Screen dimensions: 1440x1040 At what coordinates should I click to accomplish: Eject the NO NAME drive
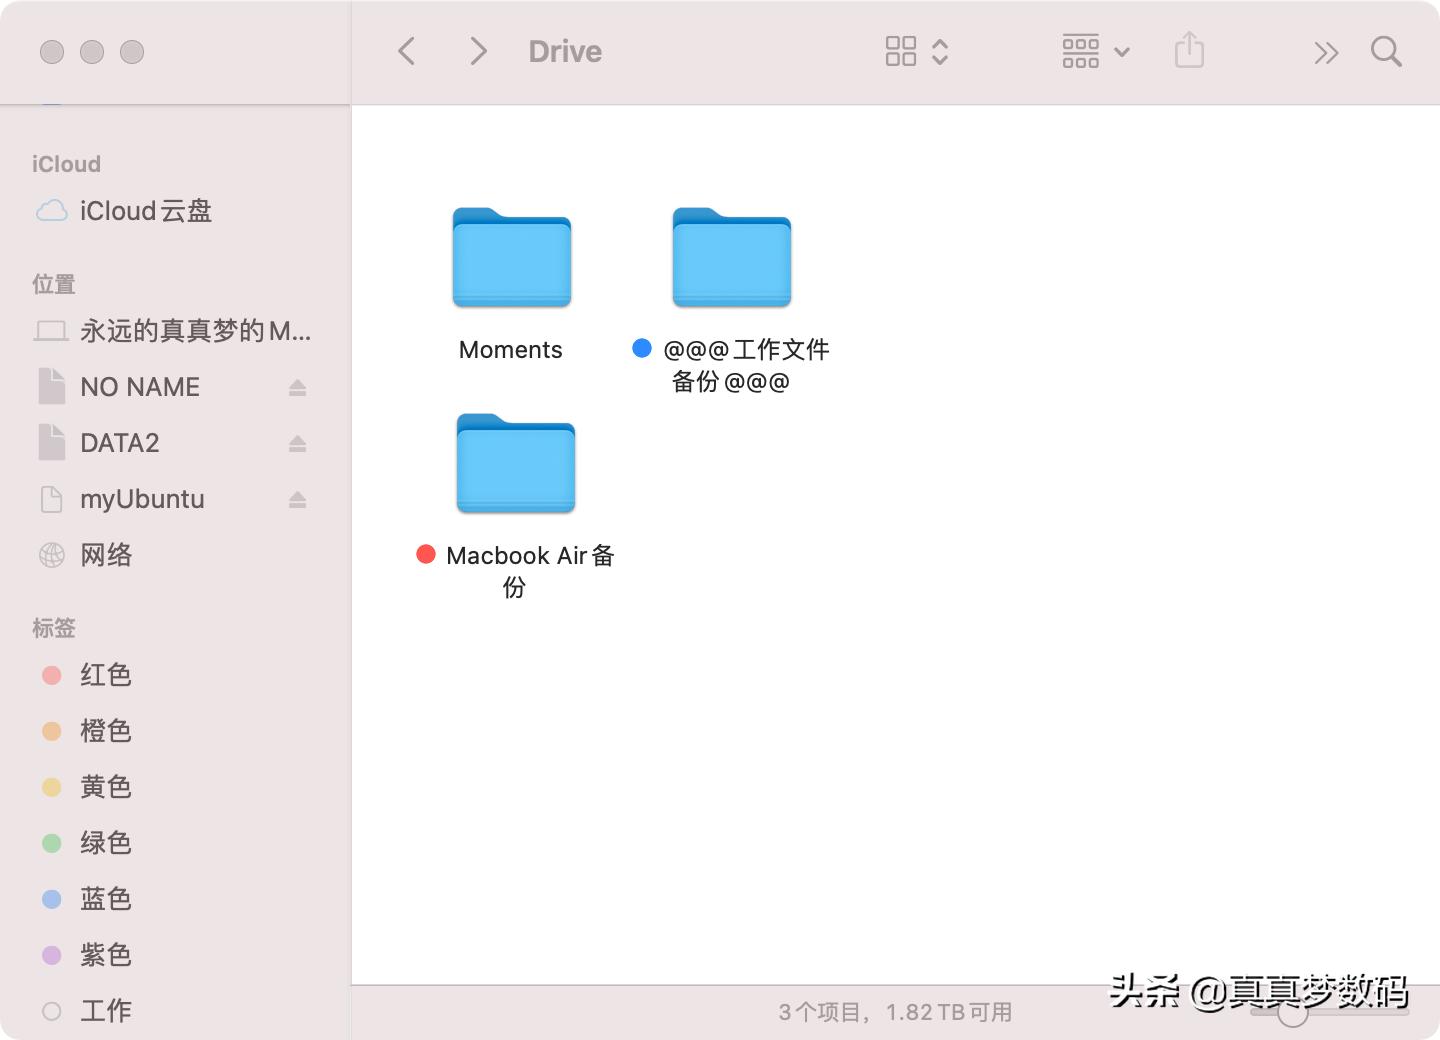point(297,387)
